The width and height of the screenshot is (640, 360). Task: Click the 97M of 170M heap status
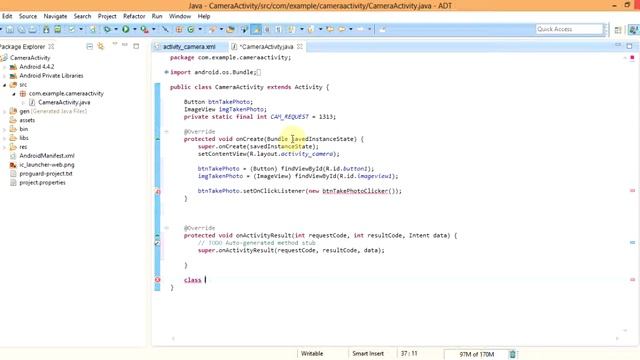[x=476, y=354]
